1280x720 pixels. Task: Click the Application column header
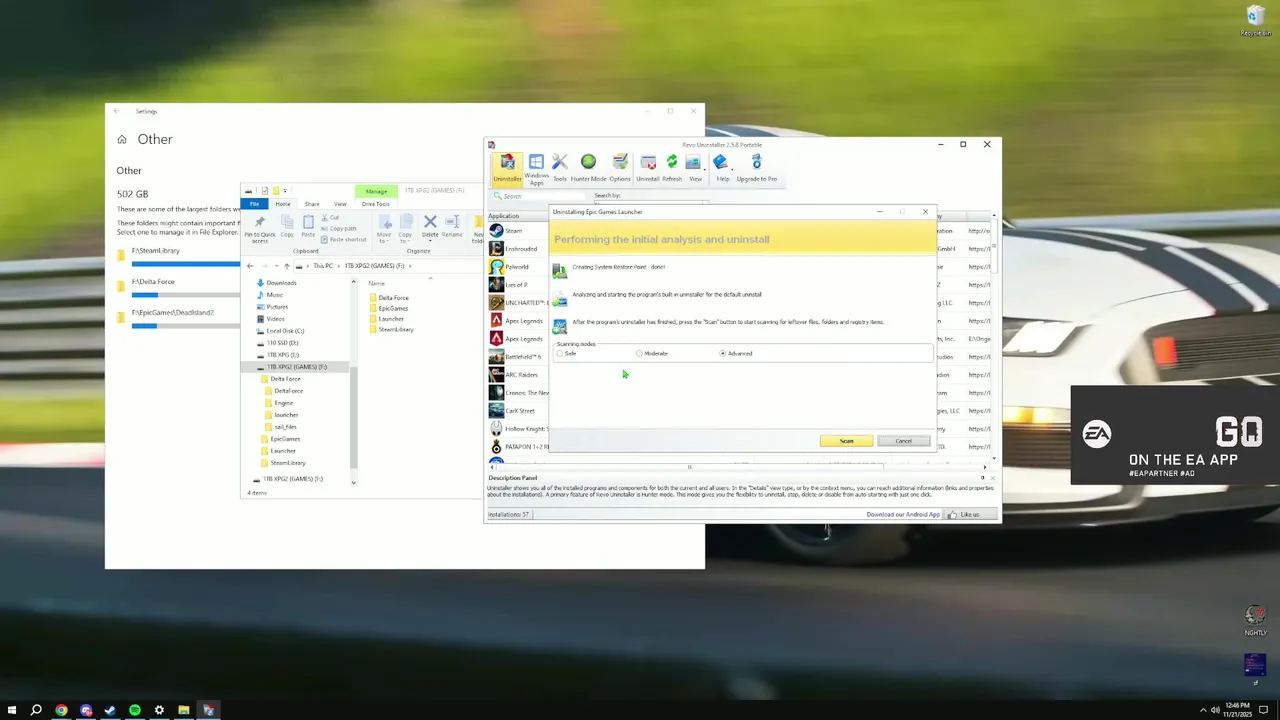pyautogui.click(x=518, y=216)
